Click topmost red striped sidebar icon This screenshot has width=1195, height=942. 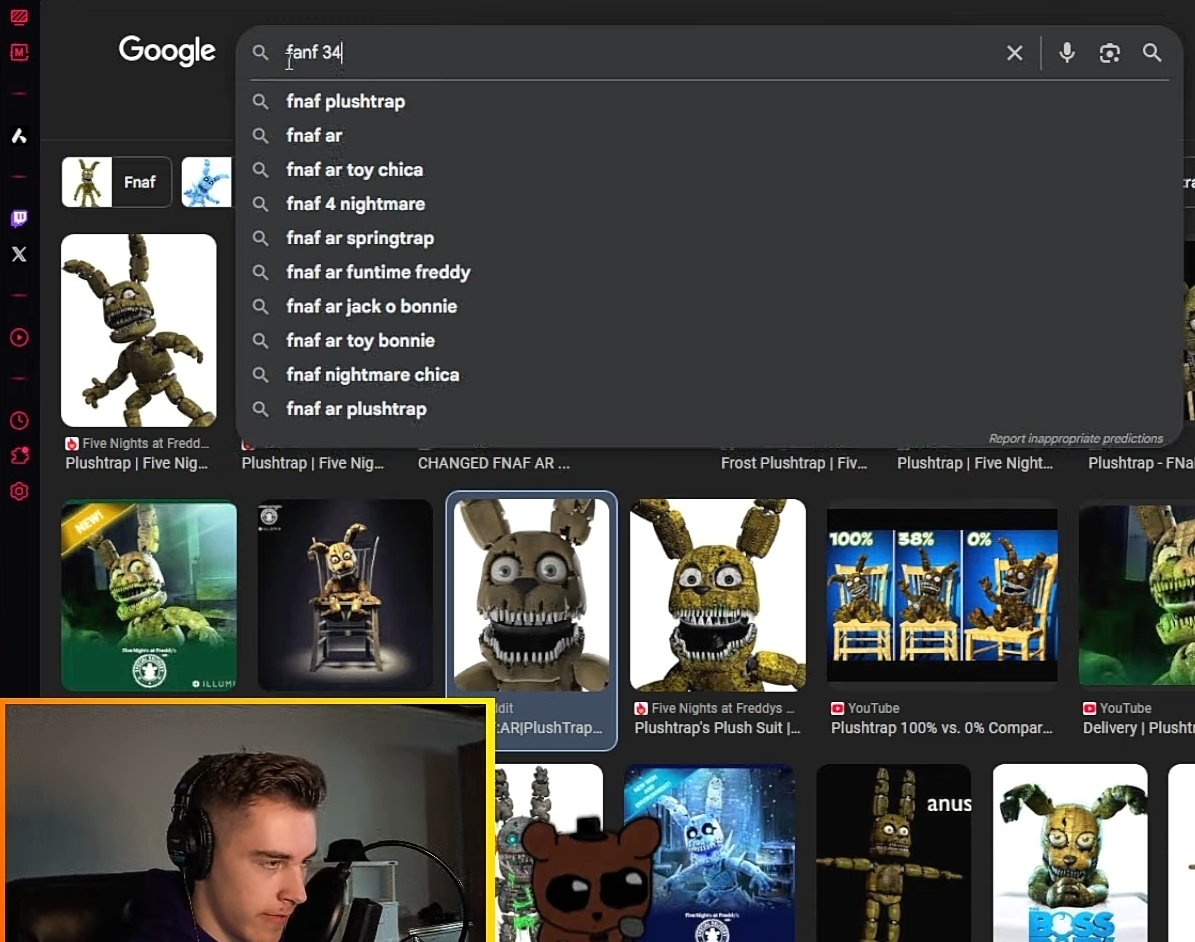pyautogui.click(x=19, y=16)
